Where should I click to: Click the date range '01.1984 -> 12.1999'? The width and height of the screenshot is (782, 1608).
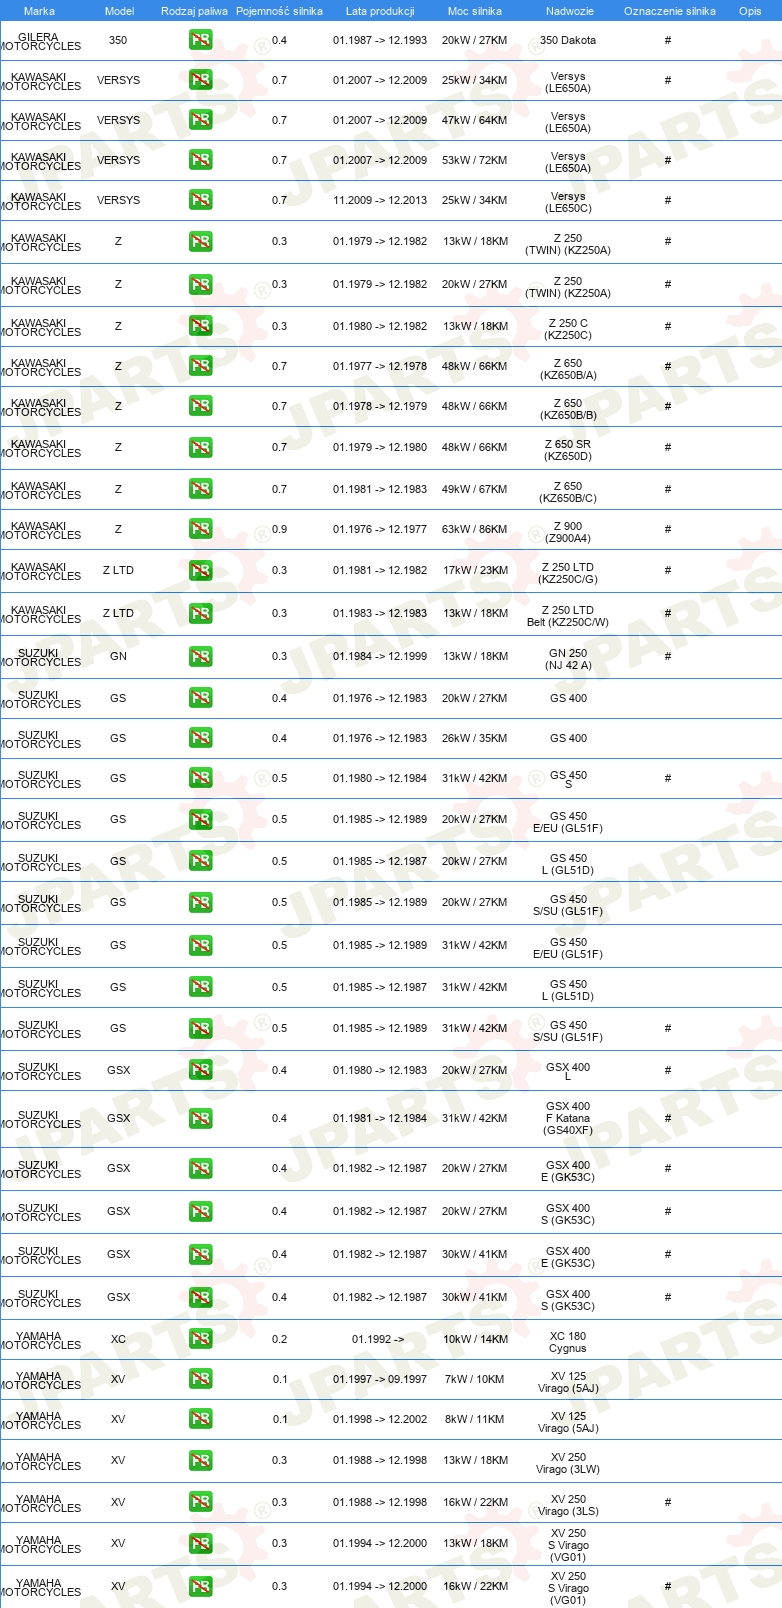pos(380,656)
